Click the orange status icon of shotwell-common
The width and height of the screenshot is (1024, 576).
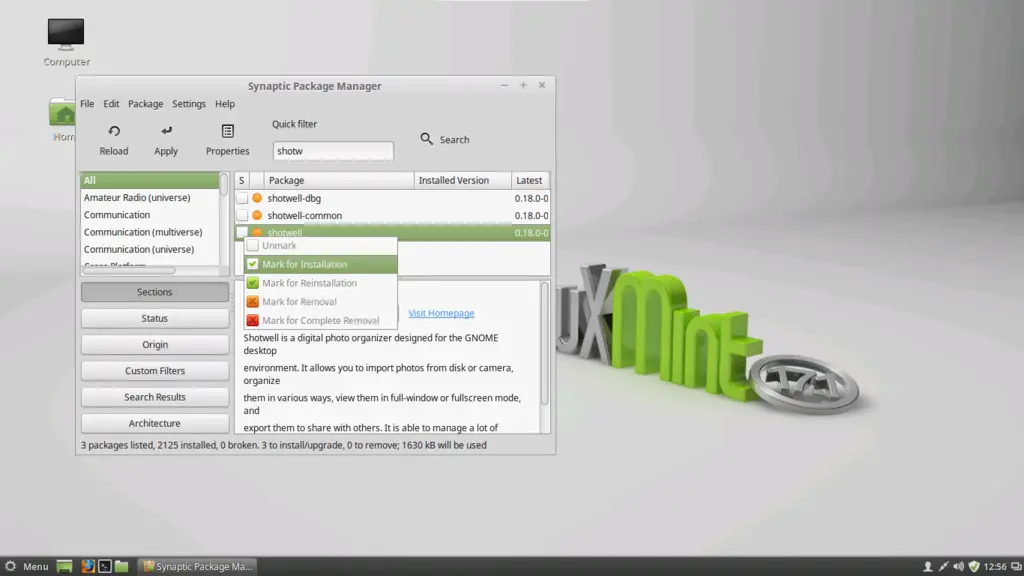coord(257,216)
